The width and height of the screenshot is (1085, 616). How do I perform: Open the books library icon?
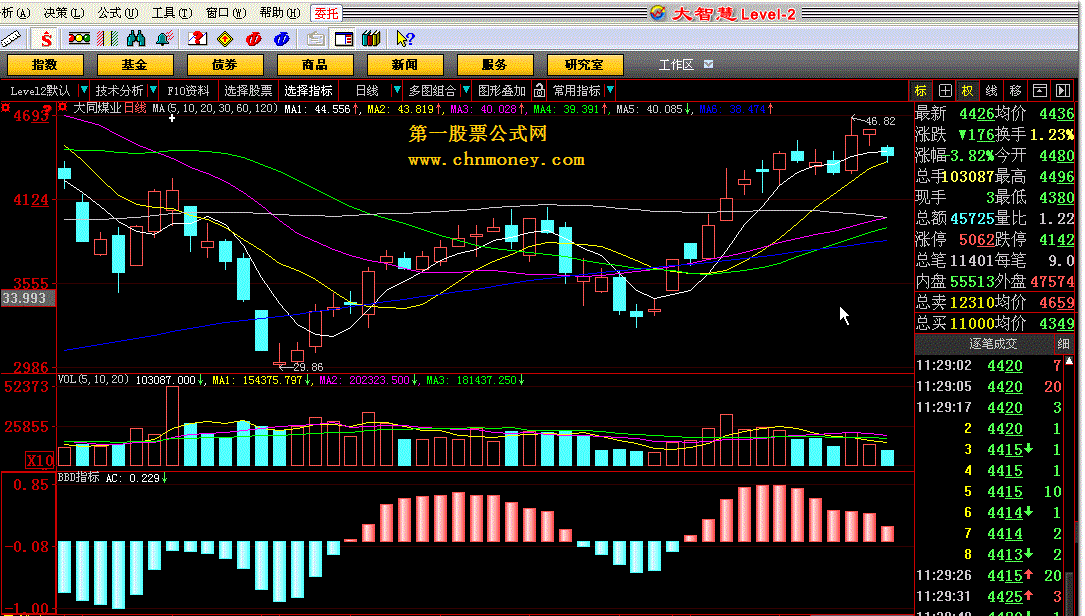click(372, 39)
